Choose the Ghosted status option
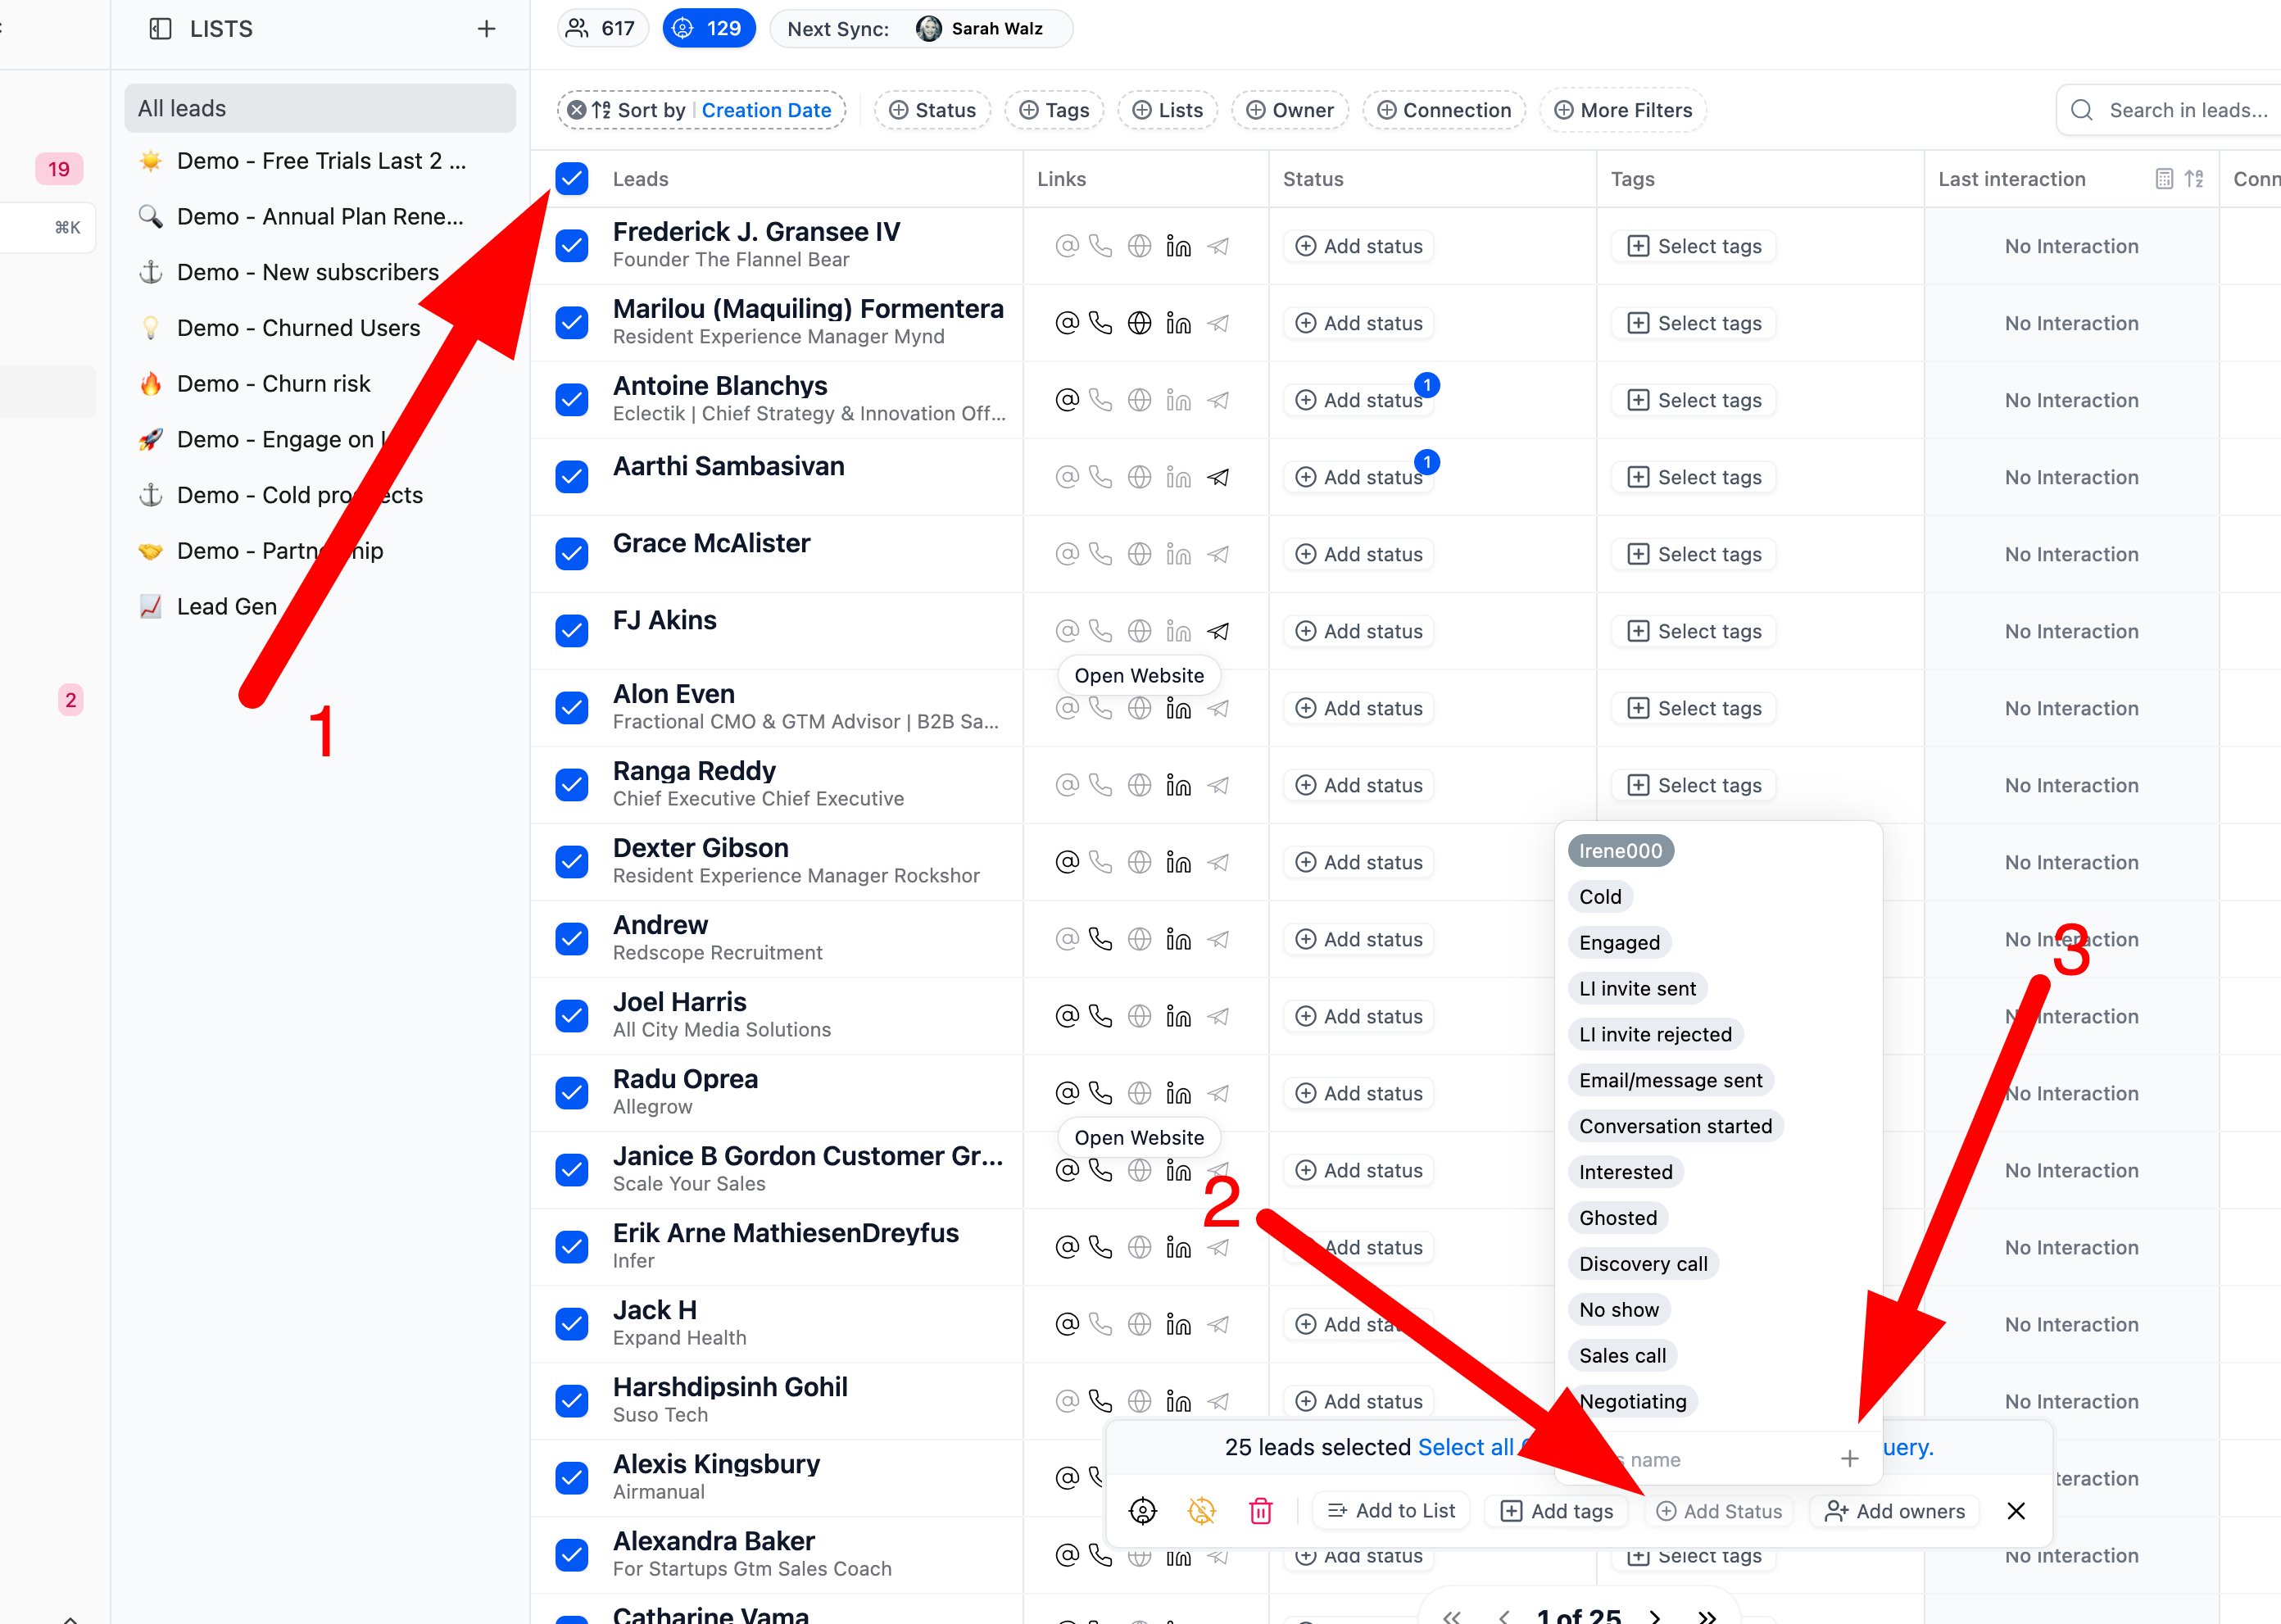This screenshot has height=1624, width=2281. [1618, 1218]
